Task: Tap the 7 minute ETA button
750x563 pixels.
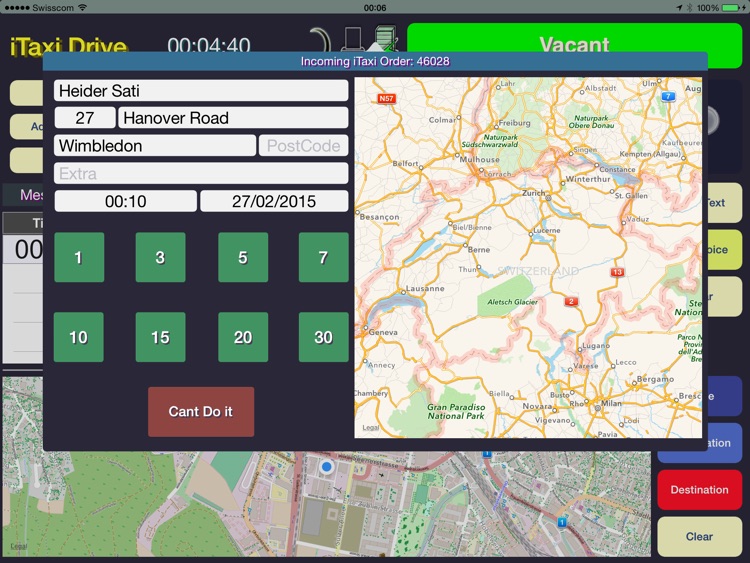Action: tap(323, 257)
